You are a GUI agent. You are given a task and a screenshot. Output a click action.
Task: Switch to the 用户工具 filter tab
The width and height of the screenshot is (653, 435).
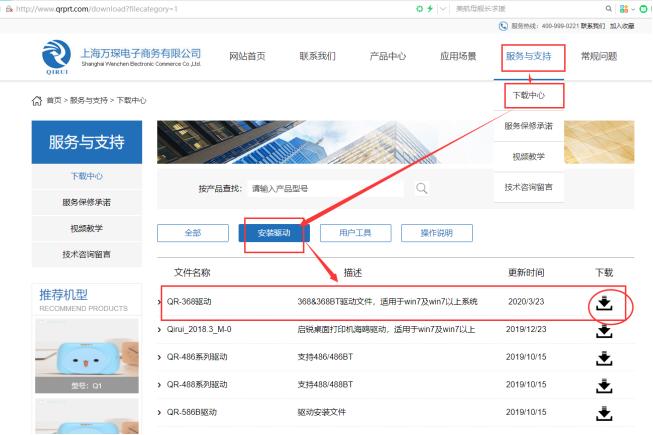tap(355, 233)
